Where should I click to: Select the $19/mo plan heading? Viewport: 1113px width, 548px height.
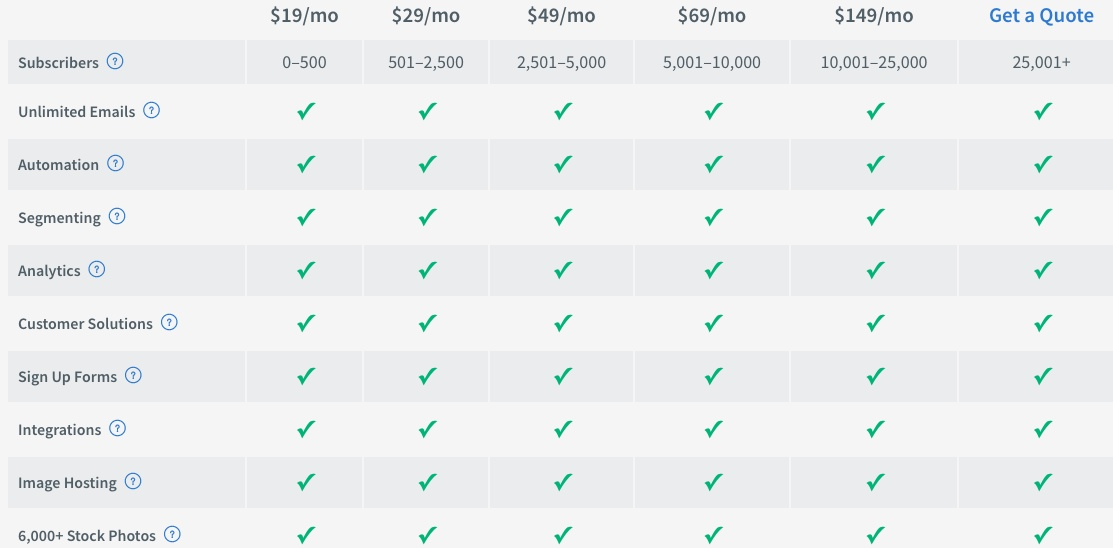coord(305,16)
